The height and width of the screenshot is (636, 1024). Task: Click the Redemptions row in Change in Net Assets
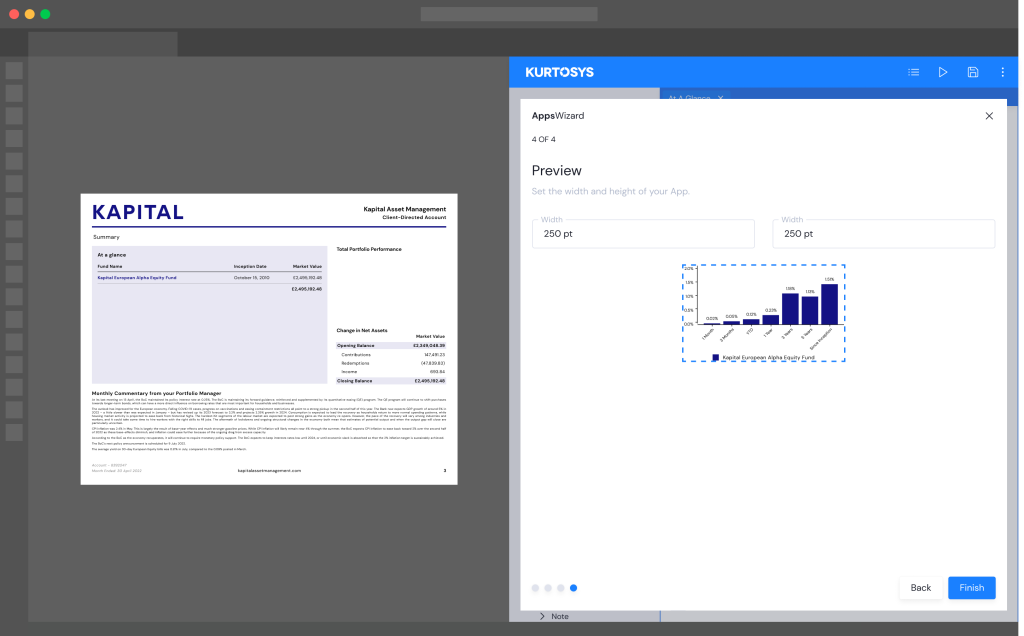[x=391, y=363]
